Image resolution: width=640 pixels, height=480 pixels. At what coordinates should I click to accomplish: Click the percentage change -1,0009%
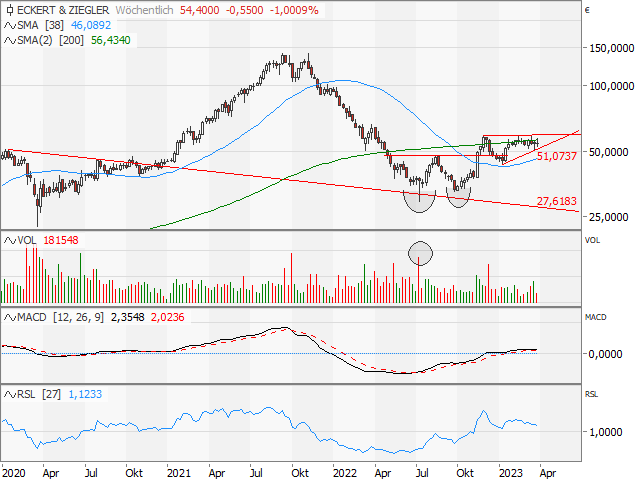(294, 10)
